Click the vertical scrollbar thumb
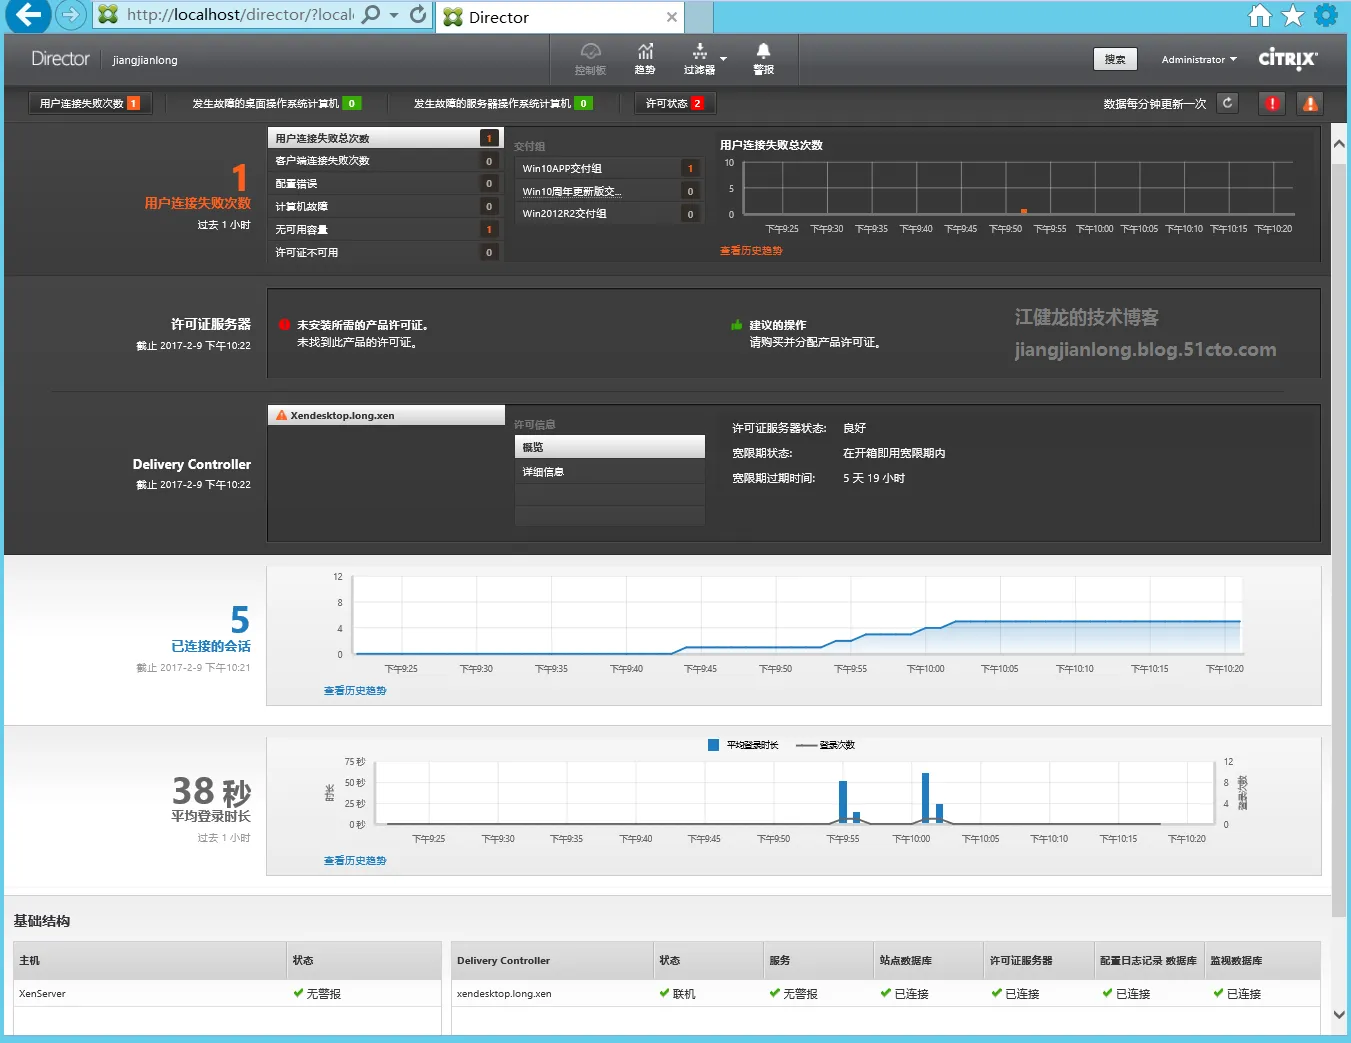This screenshot has width=1351, height=1043. pyautogui.click(x=1339, y=540)
